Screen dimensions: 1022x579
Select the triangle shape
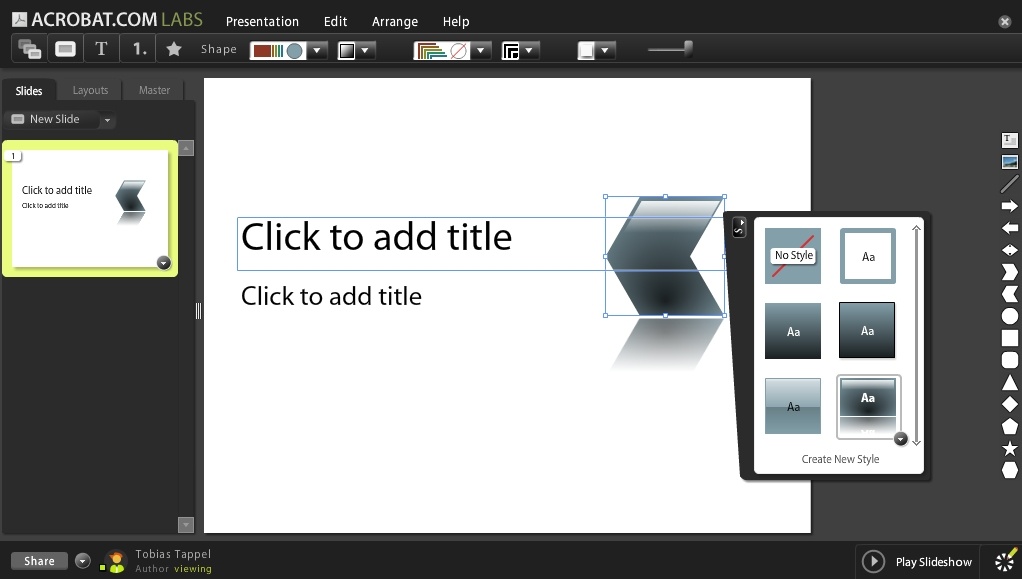[x=1010, y=382]
